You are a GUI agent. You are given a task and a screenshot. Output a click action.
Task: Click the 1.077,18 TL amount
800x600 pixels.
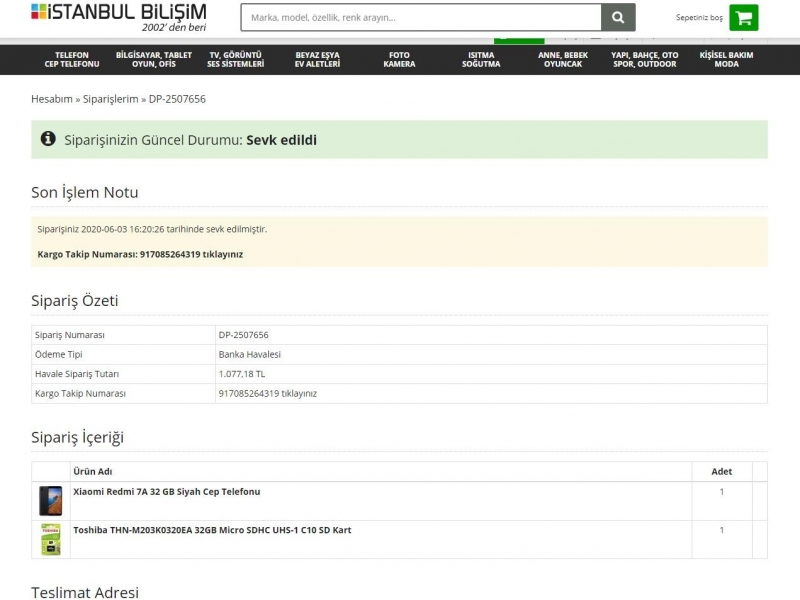coord(242,374)
